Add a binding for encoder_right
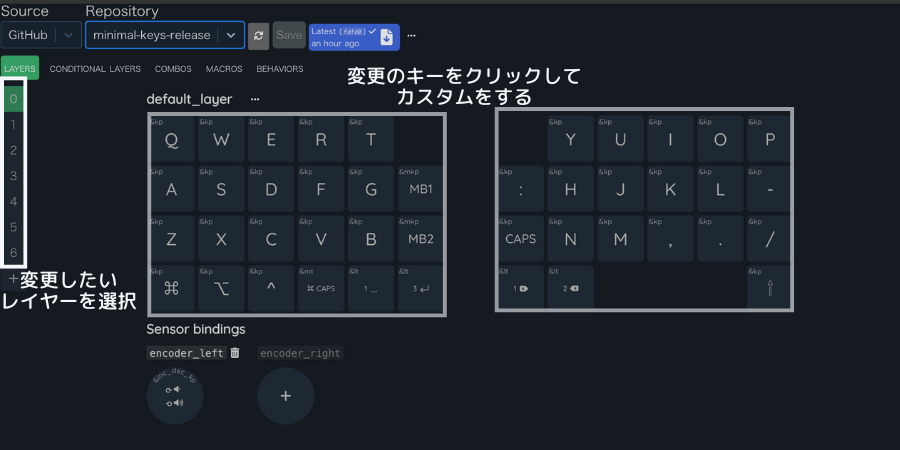900x450 pixels. point(285,396)
